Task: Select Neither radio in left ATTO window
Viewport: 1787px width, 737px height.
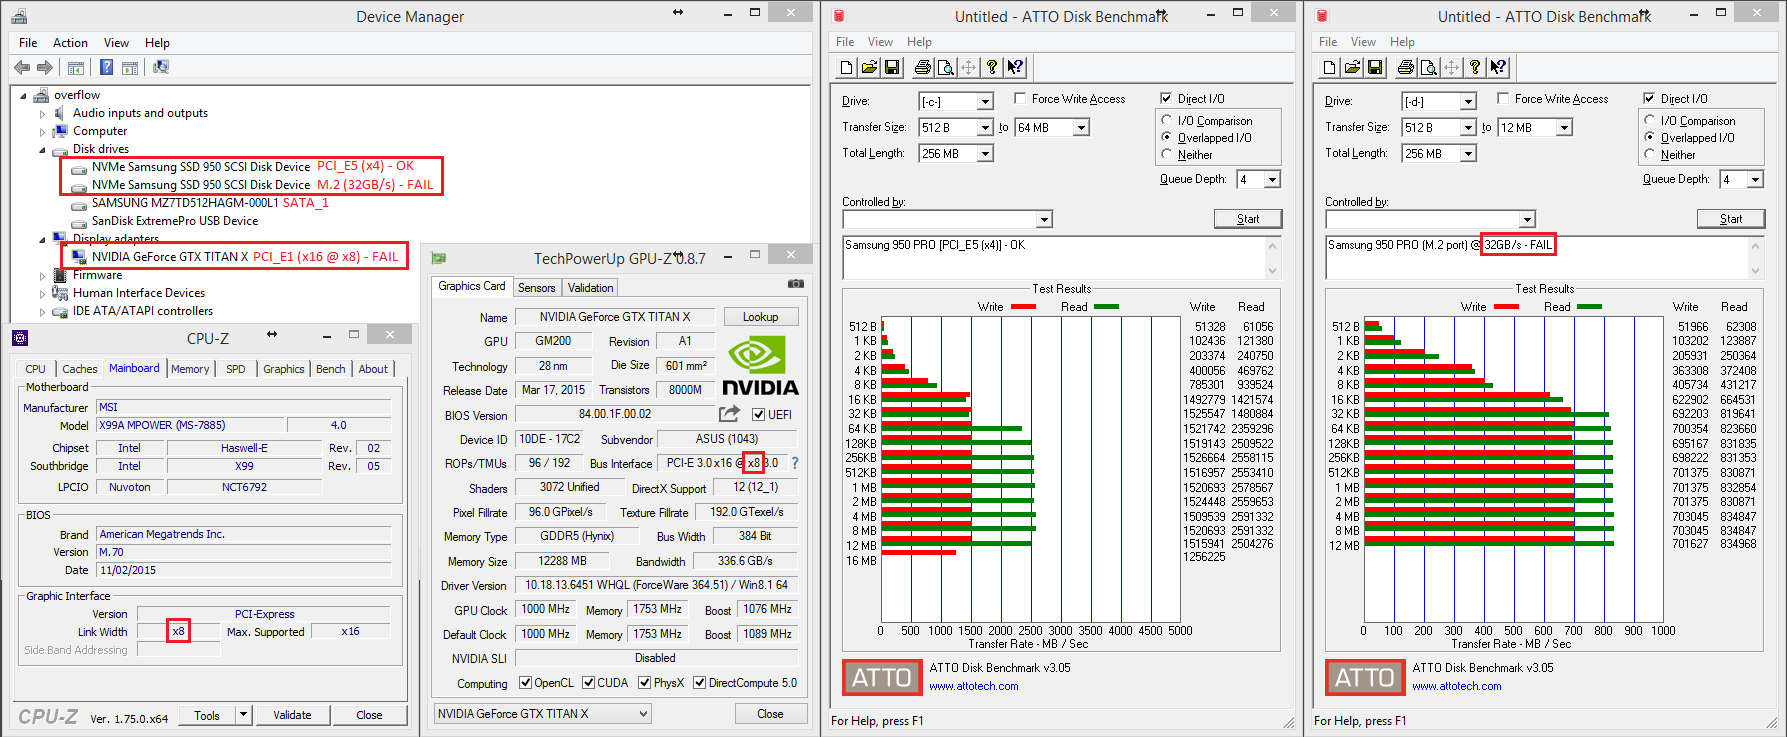Action: 1166,154
